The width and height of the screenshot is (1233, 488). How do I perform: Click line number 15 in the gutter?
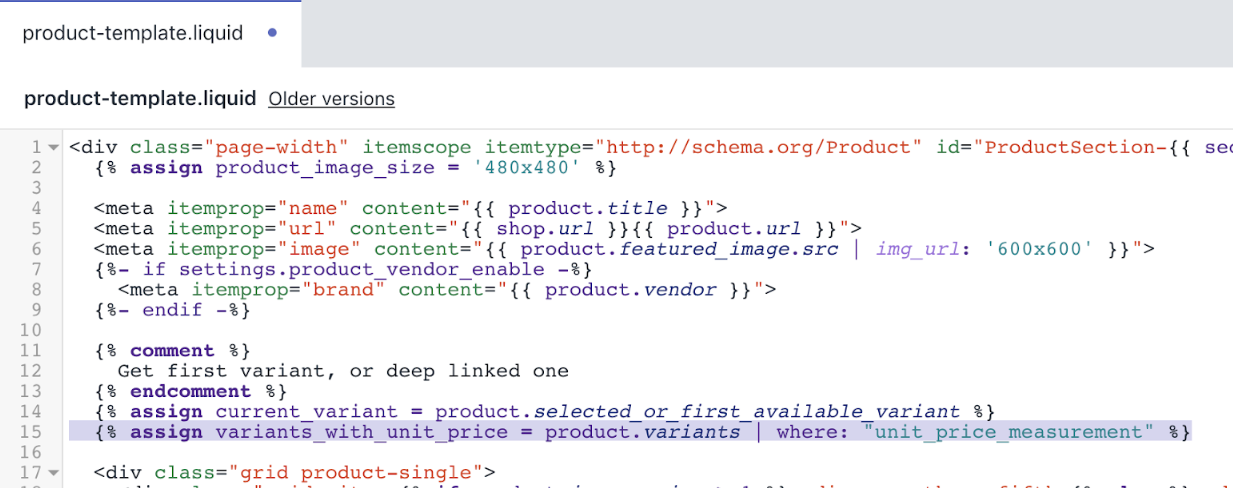click(32, 432)
